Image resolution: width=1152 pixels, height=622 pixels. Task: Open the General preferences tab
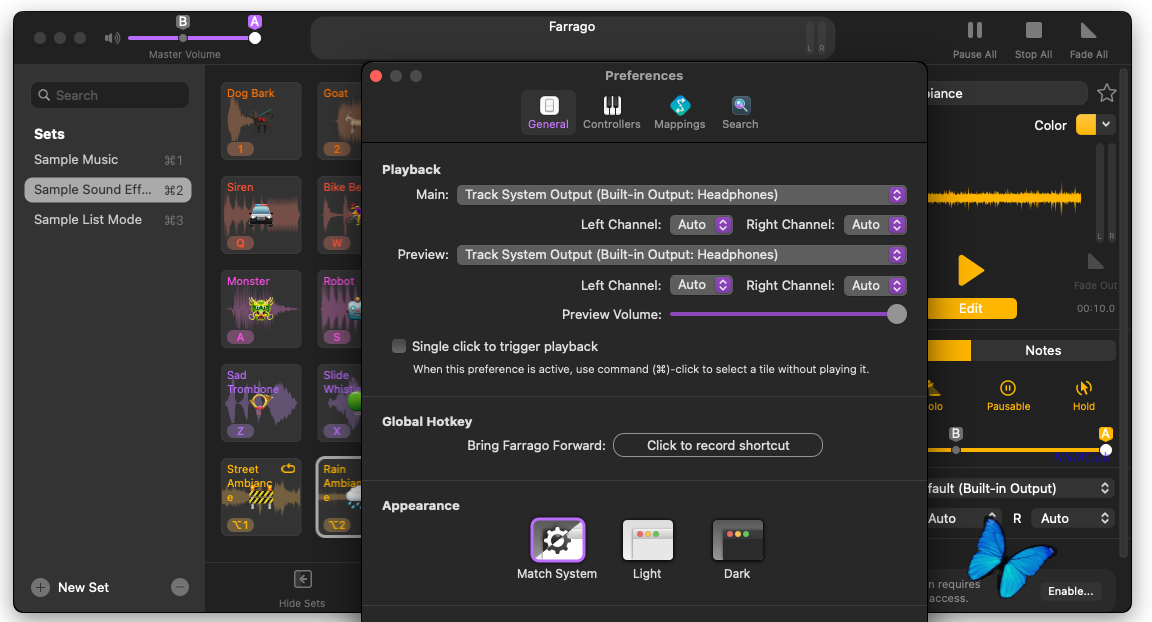[548, 112]
